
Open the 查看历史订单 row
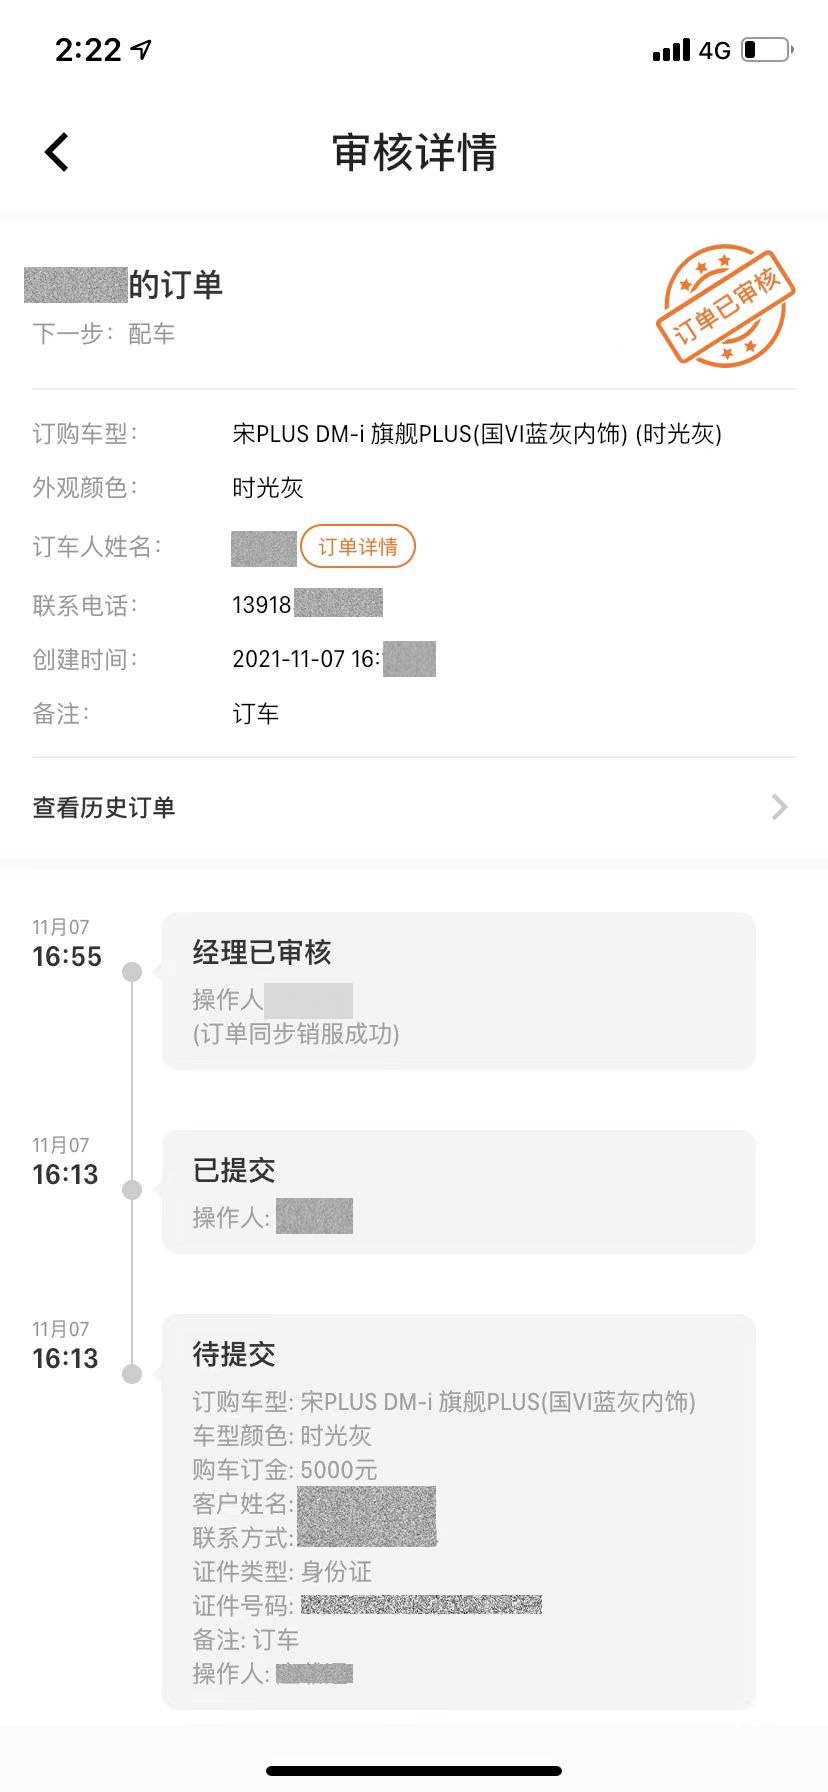click(x=400, y=807)
